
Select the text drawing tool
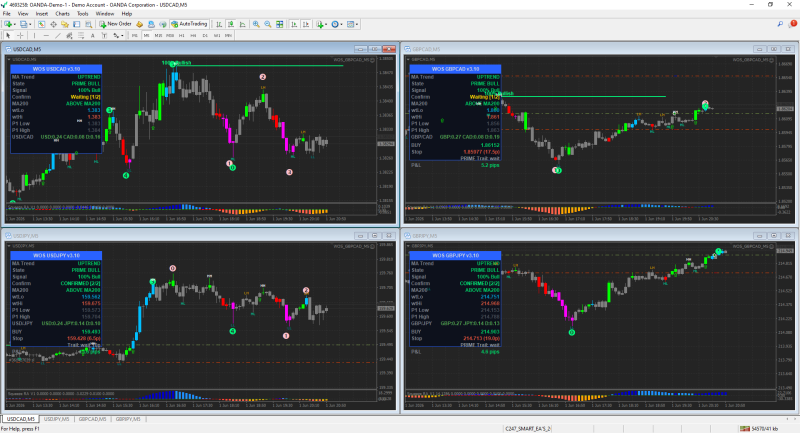[92, 36]
